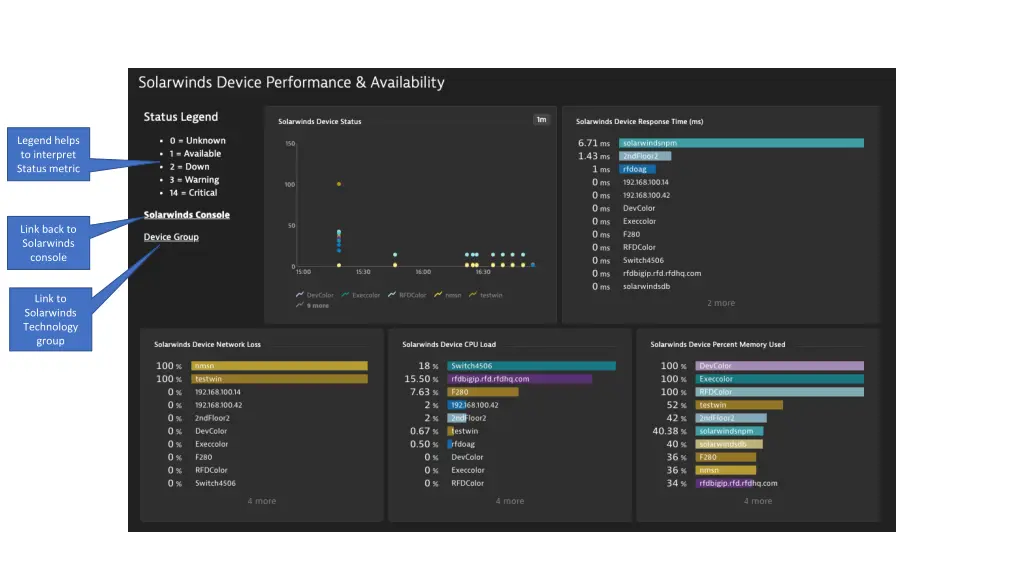Expand '4 more' in the Network Loss panel

262,501
